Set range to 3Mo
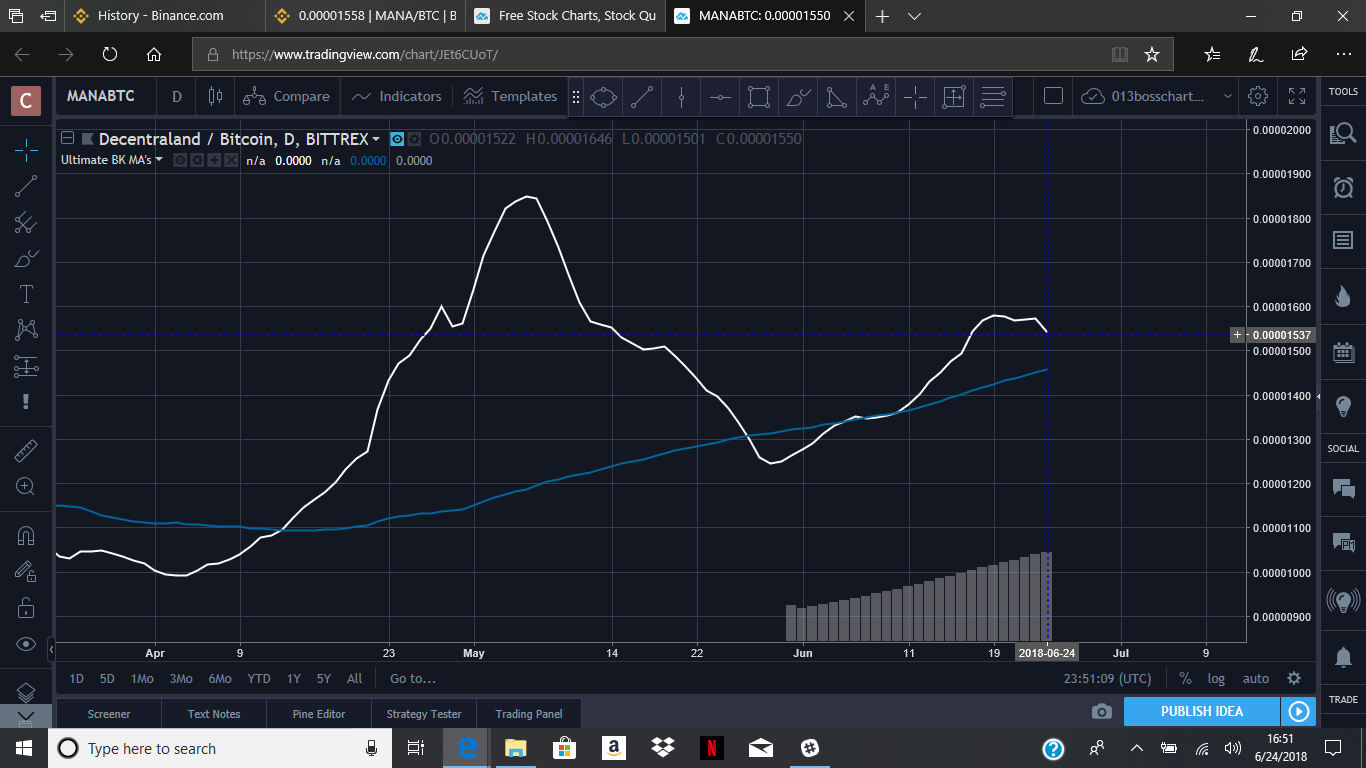Screen dimensions: 1366x768 [x=181, y=679]
